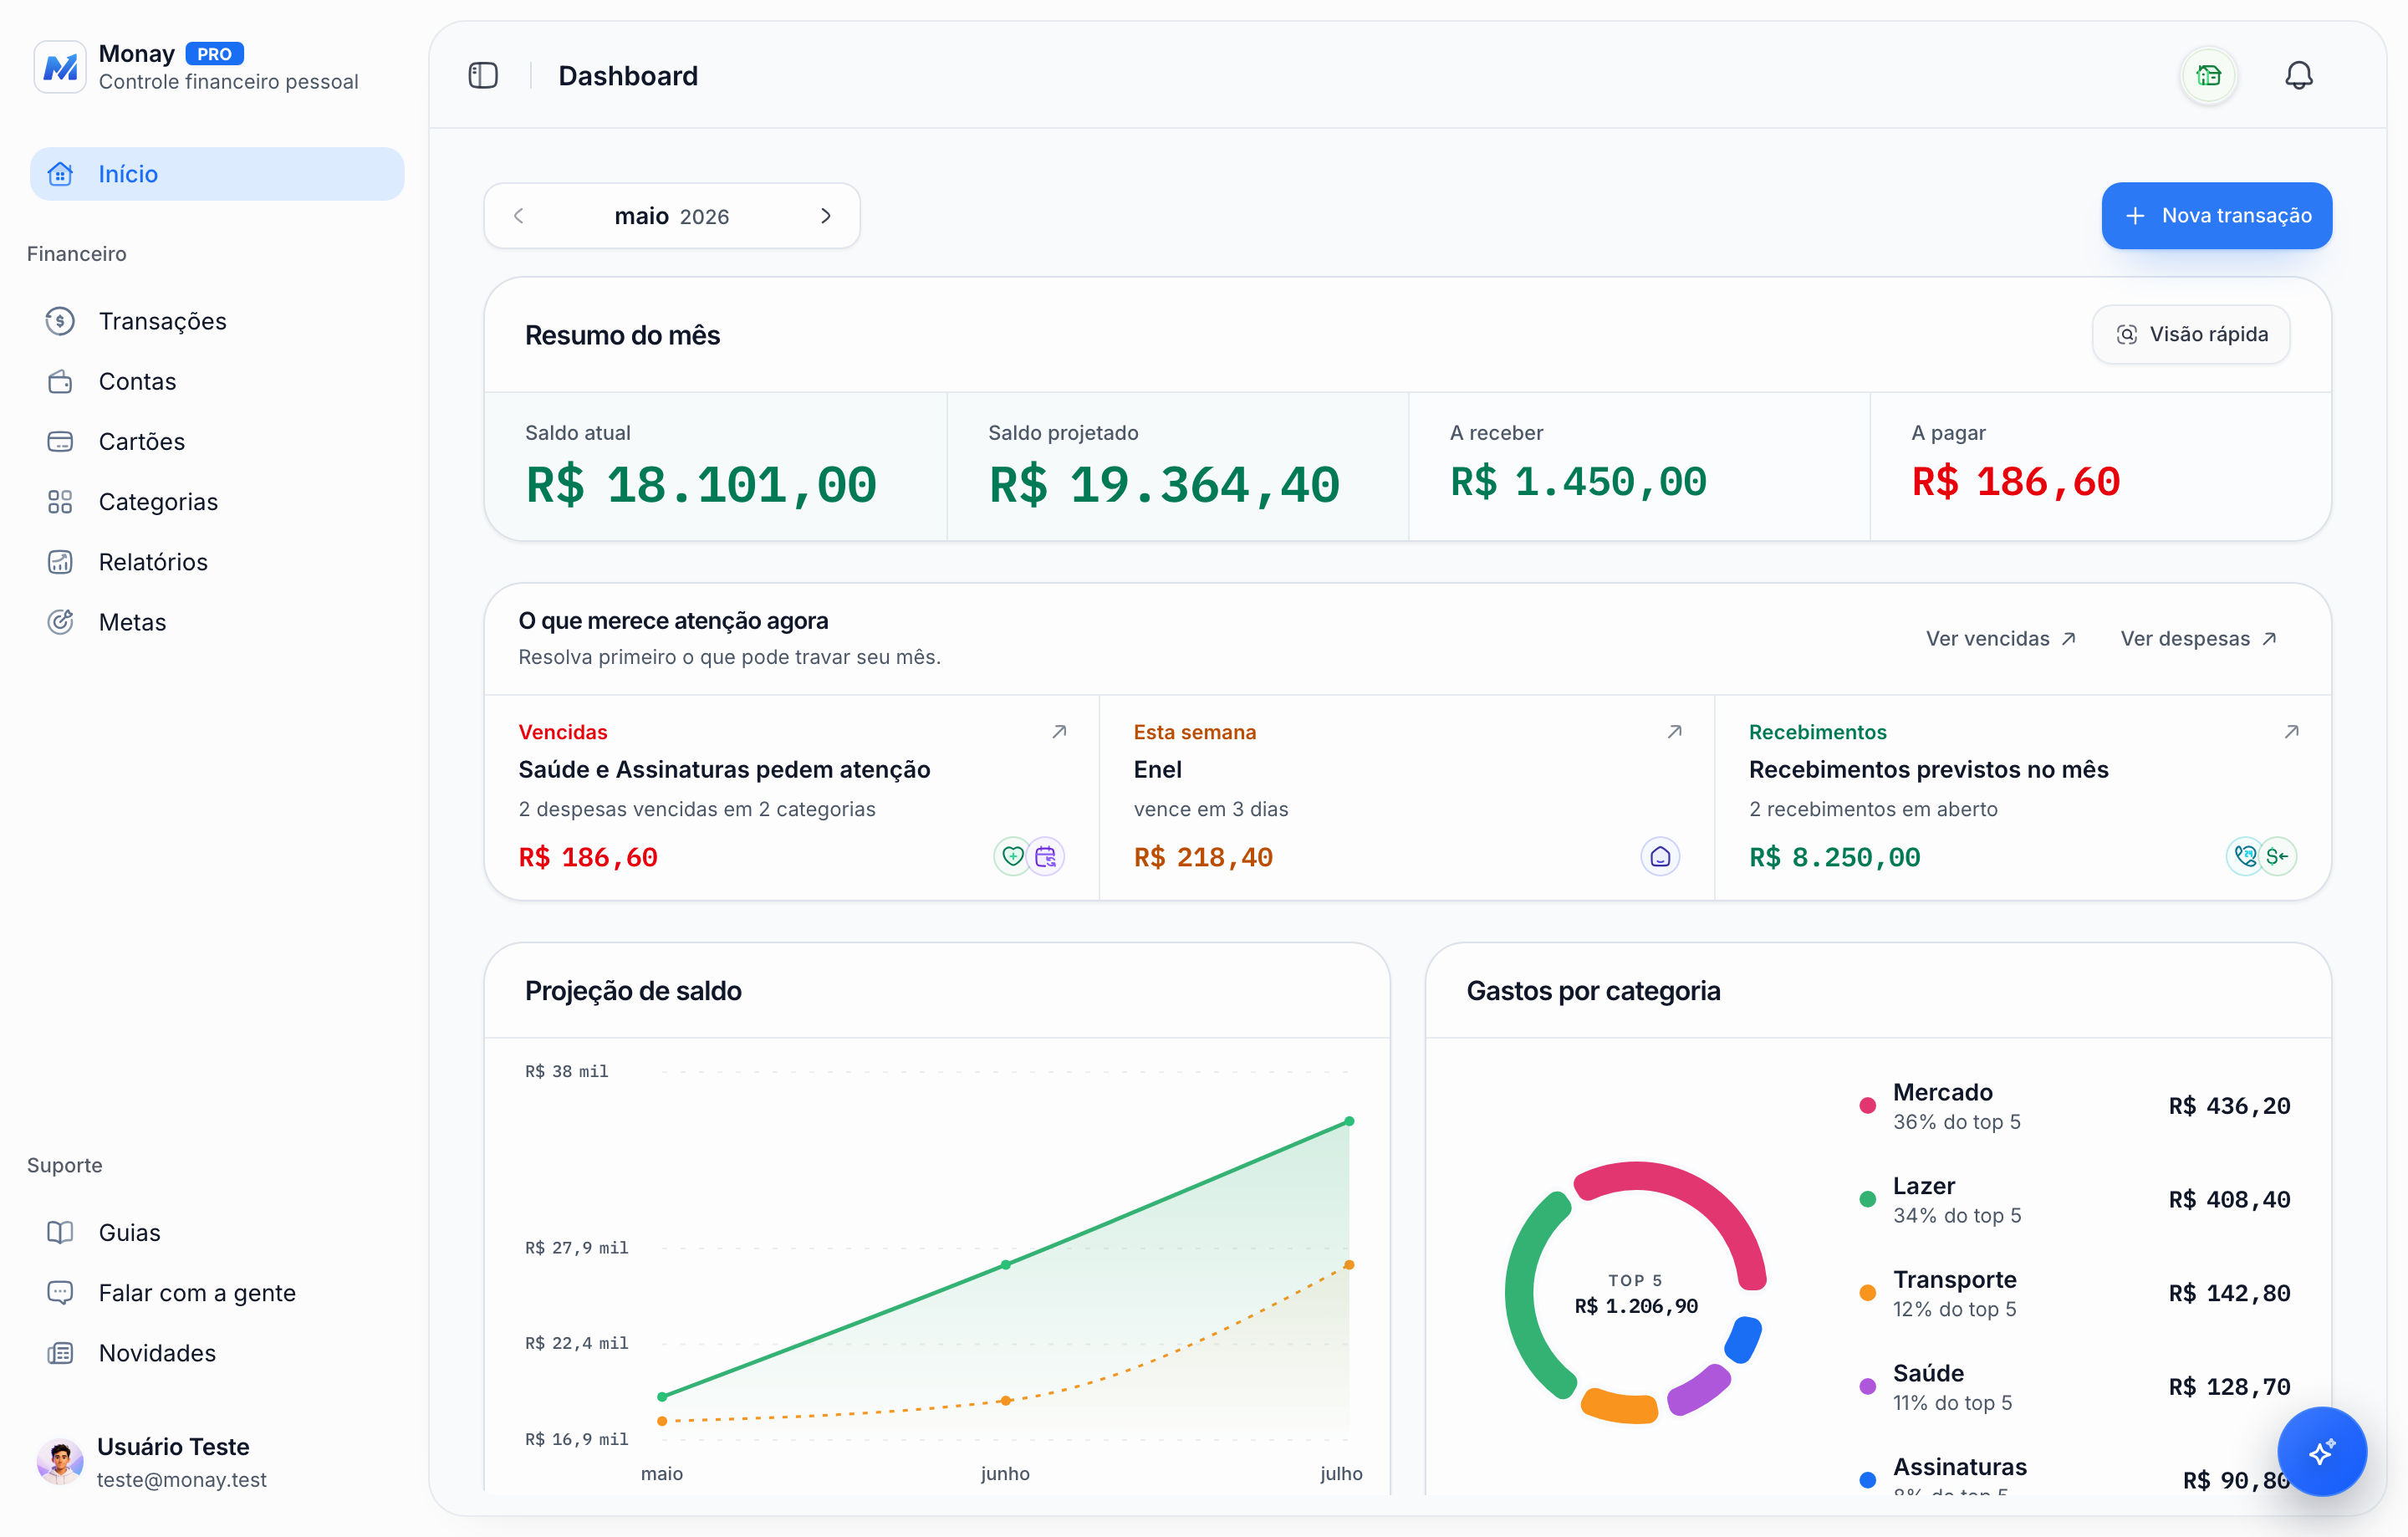Click Saldo projetado value R$ 19.364,40

[1164, 485]
